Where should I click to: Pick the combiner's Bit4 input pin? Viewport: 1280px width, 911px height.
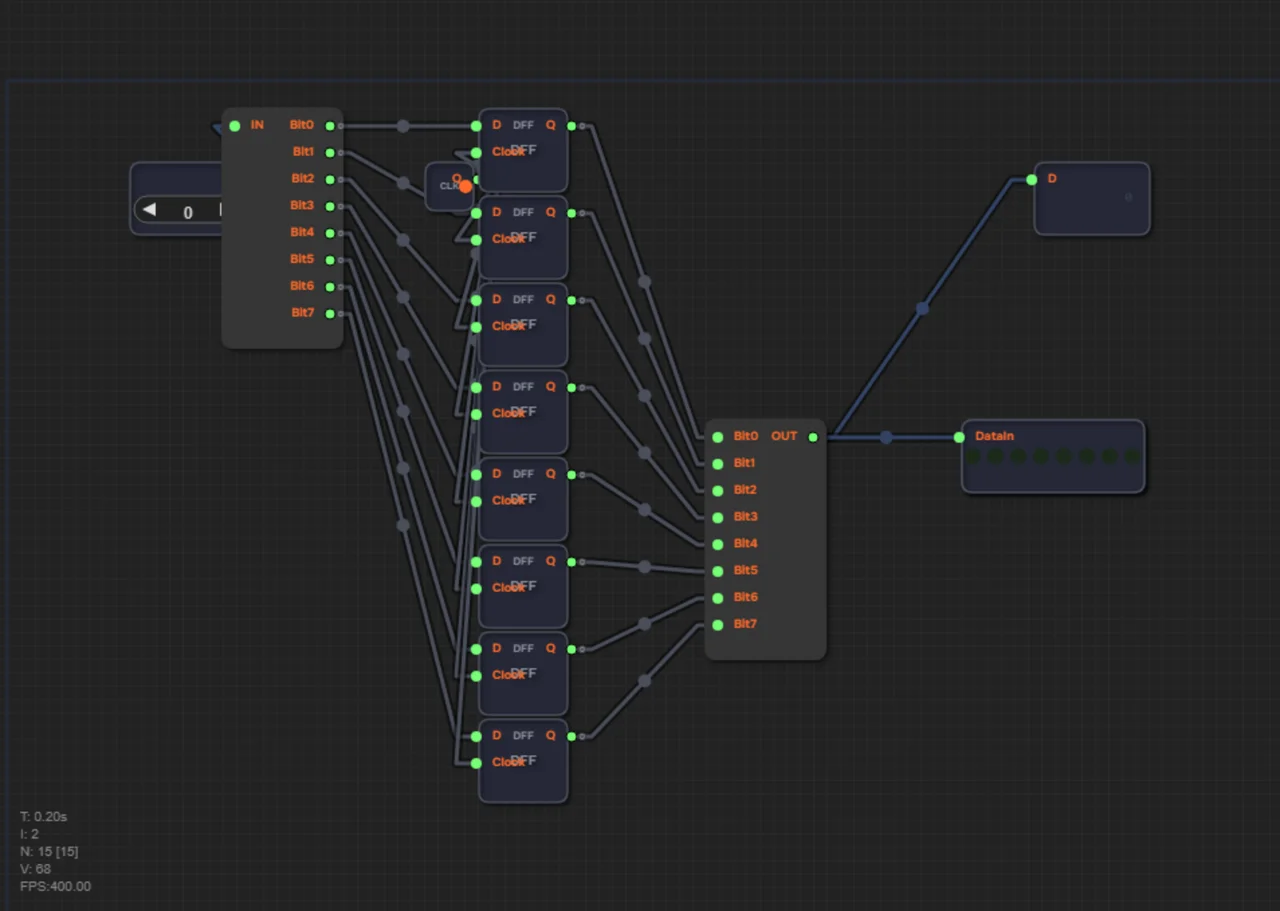coord(718,544)
